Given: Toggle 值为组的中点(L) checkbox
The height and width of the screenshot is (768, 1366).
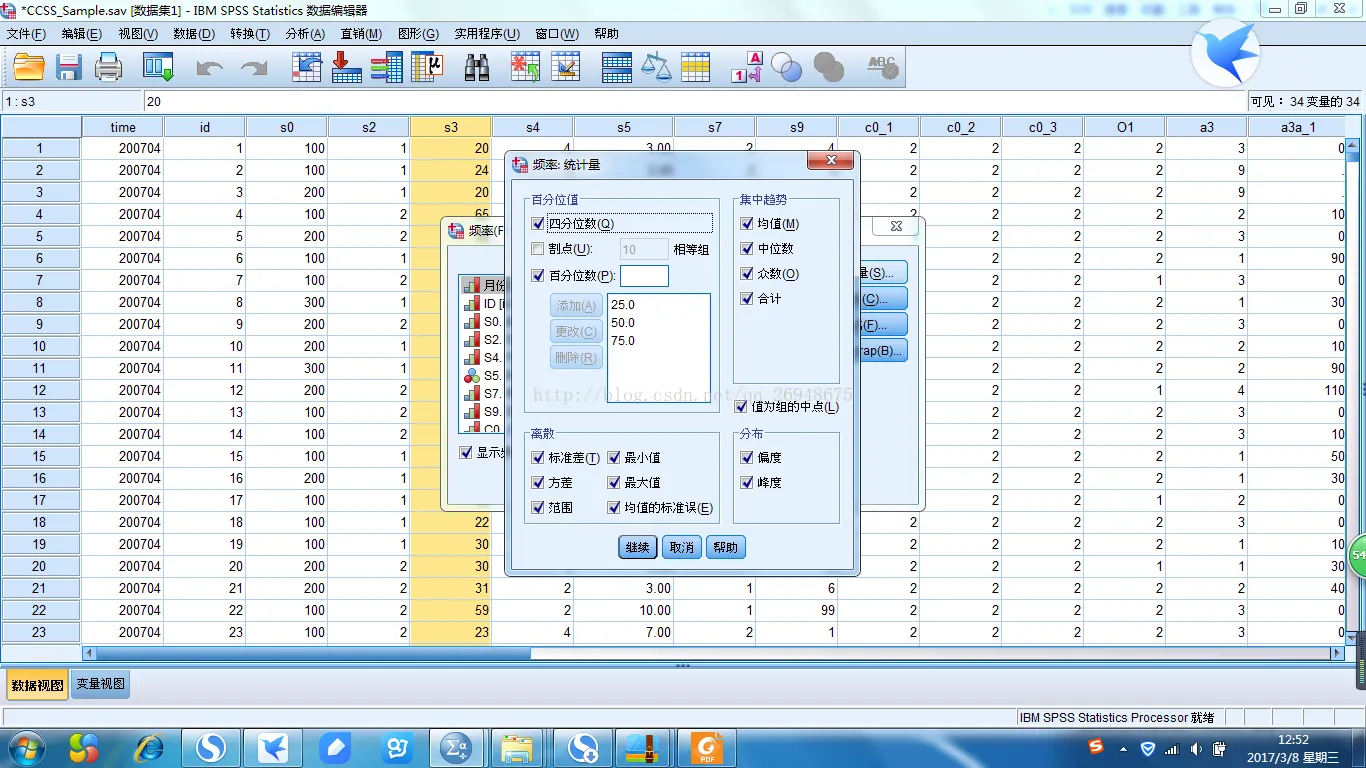Looking at the screenshot, I should (741, 407).
